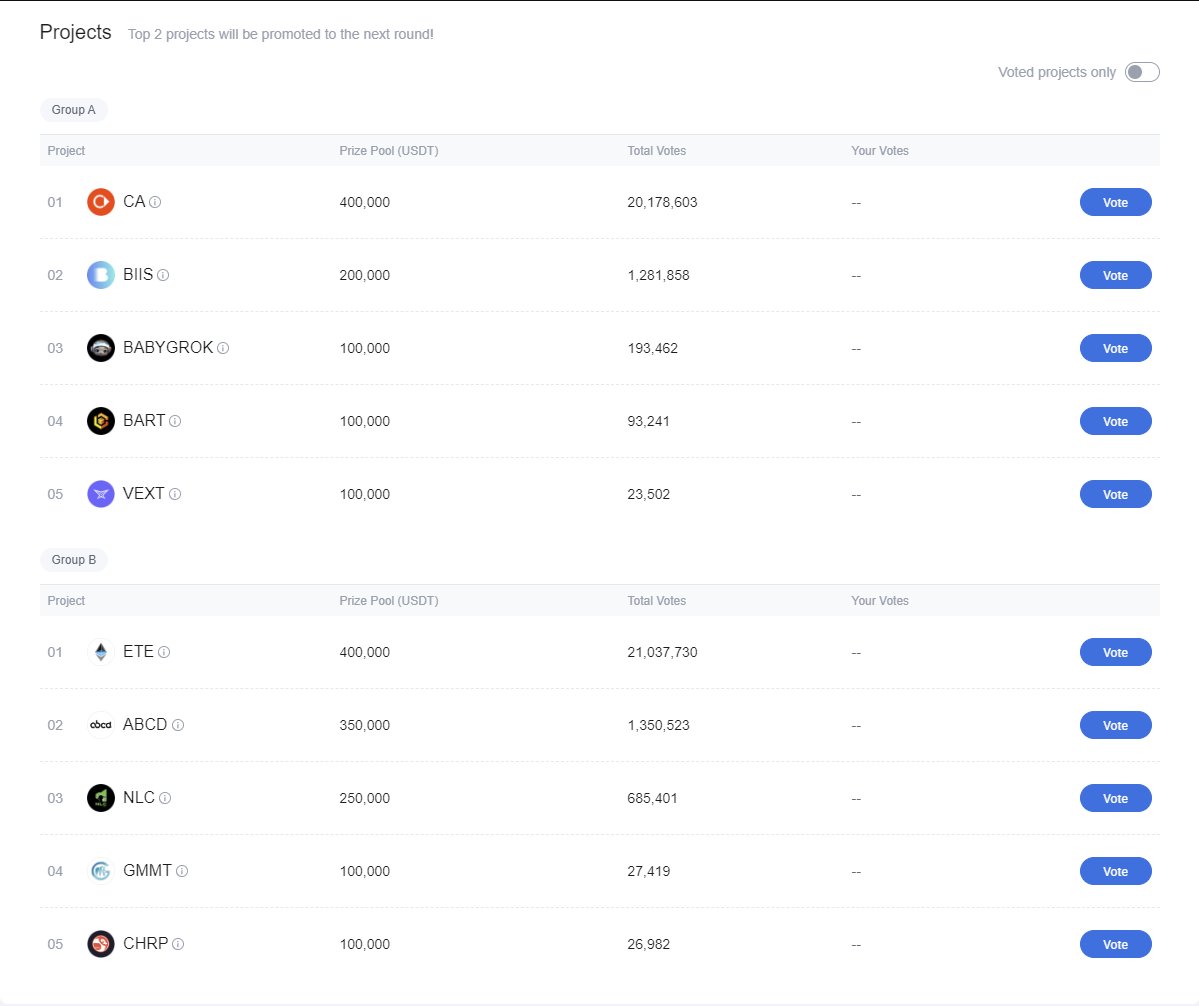Viewport: 1199px width, 1006px height.
Task: Click BABYGROK total votes 193,462
Action: [652, 349]
